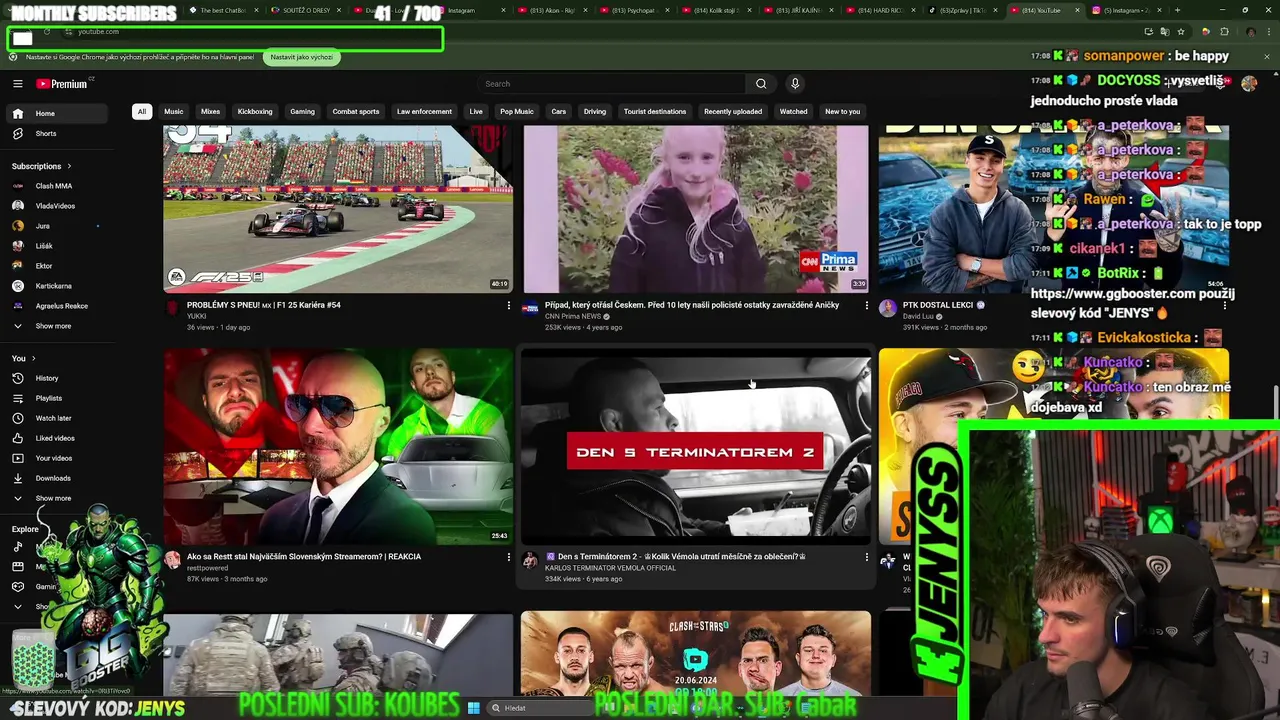Select the All filter chip
Image resolution: width=1280 pixels, height=720 pixels.
coord(142,112)
